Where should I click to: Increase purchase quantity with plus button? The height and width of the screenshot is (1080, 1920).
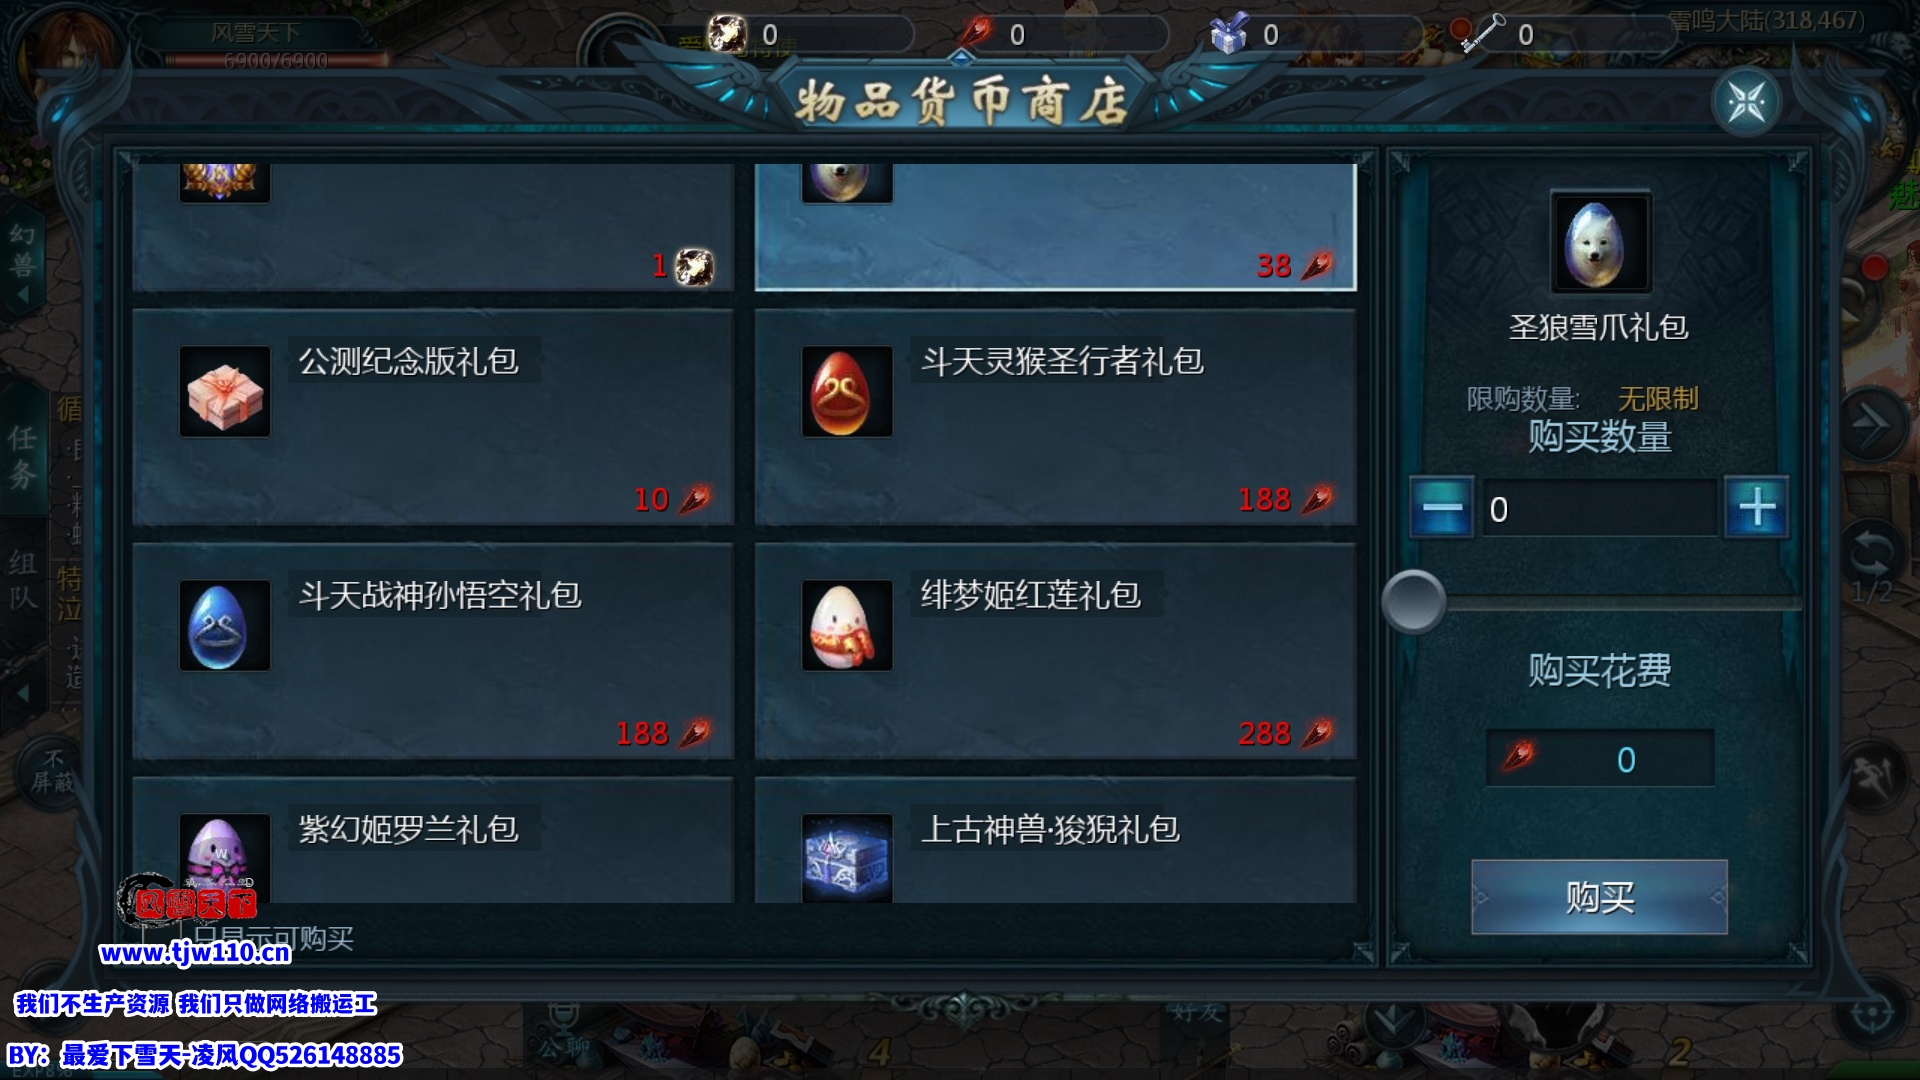point(1757,508)
